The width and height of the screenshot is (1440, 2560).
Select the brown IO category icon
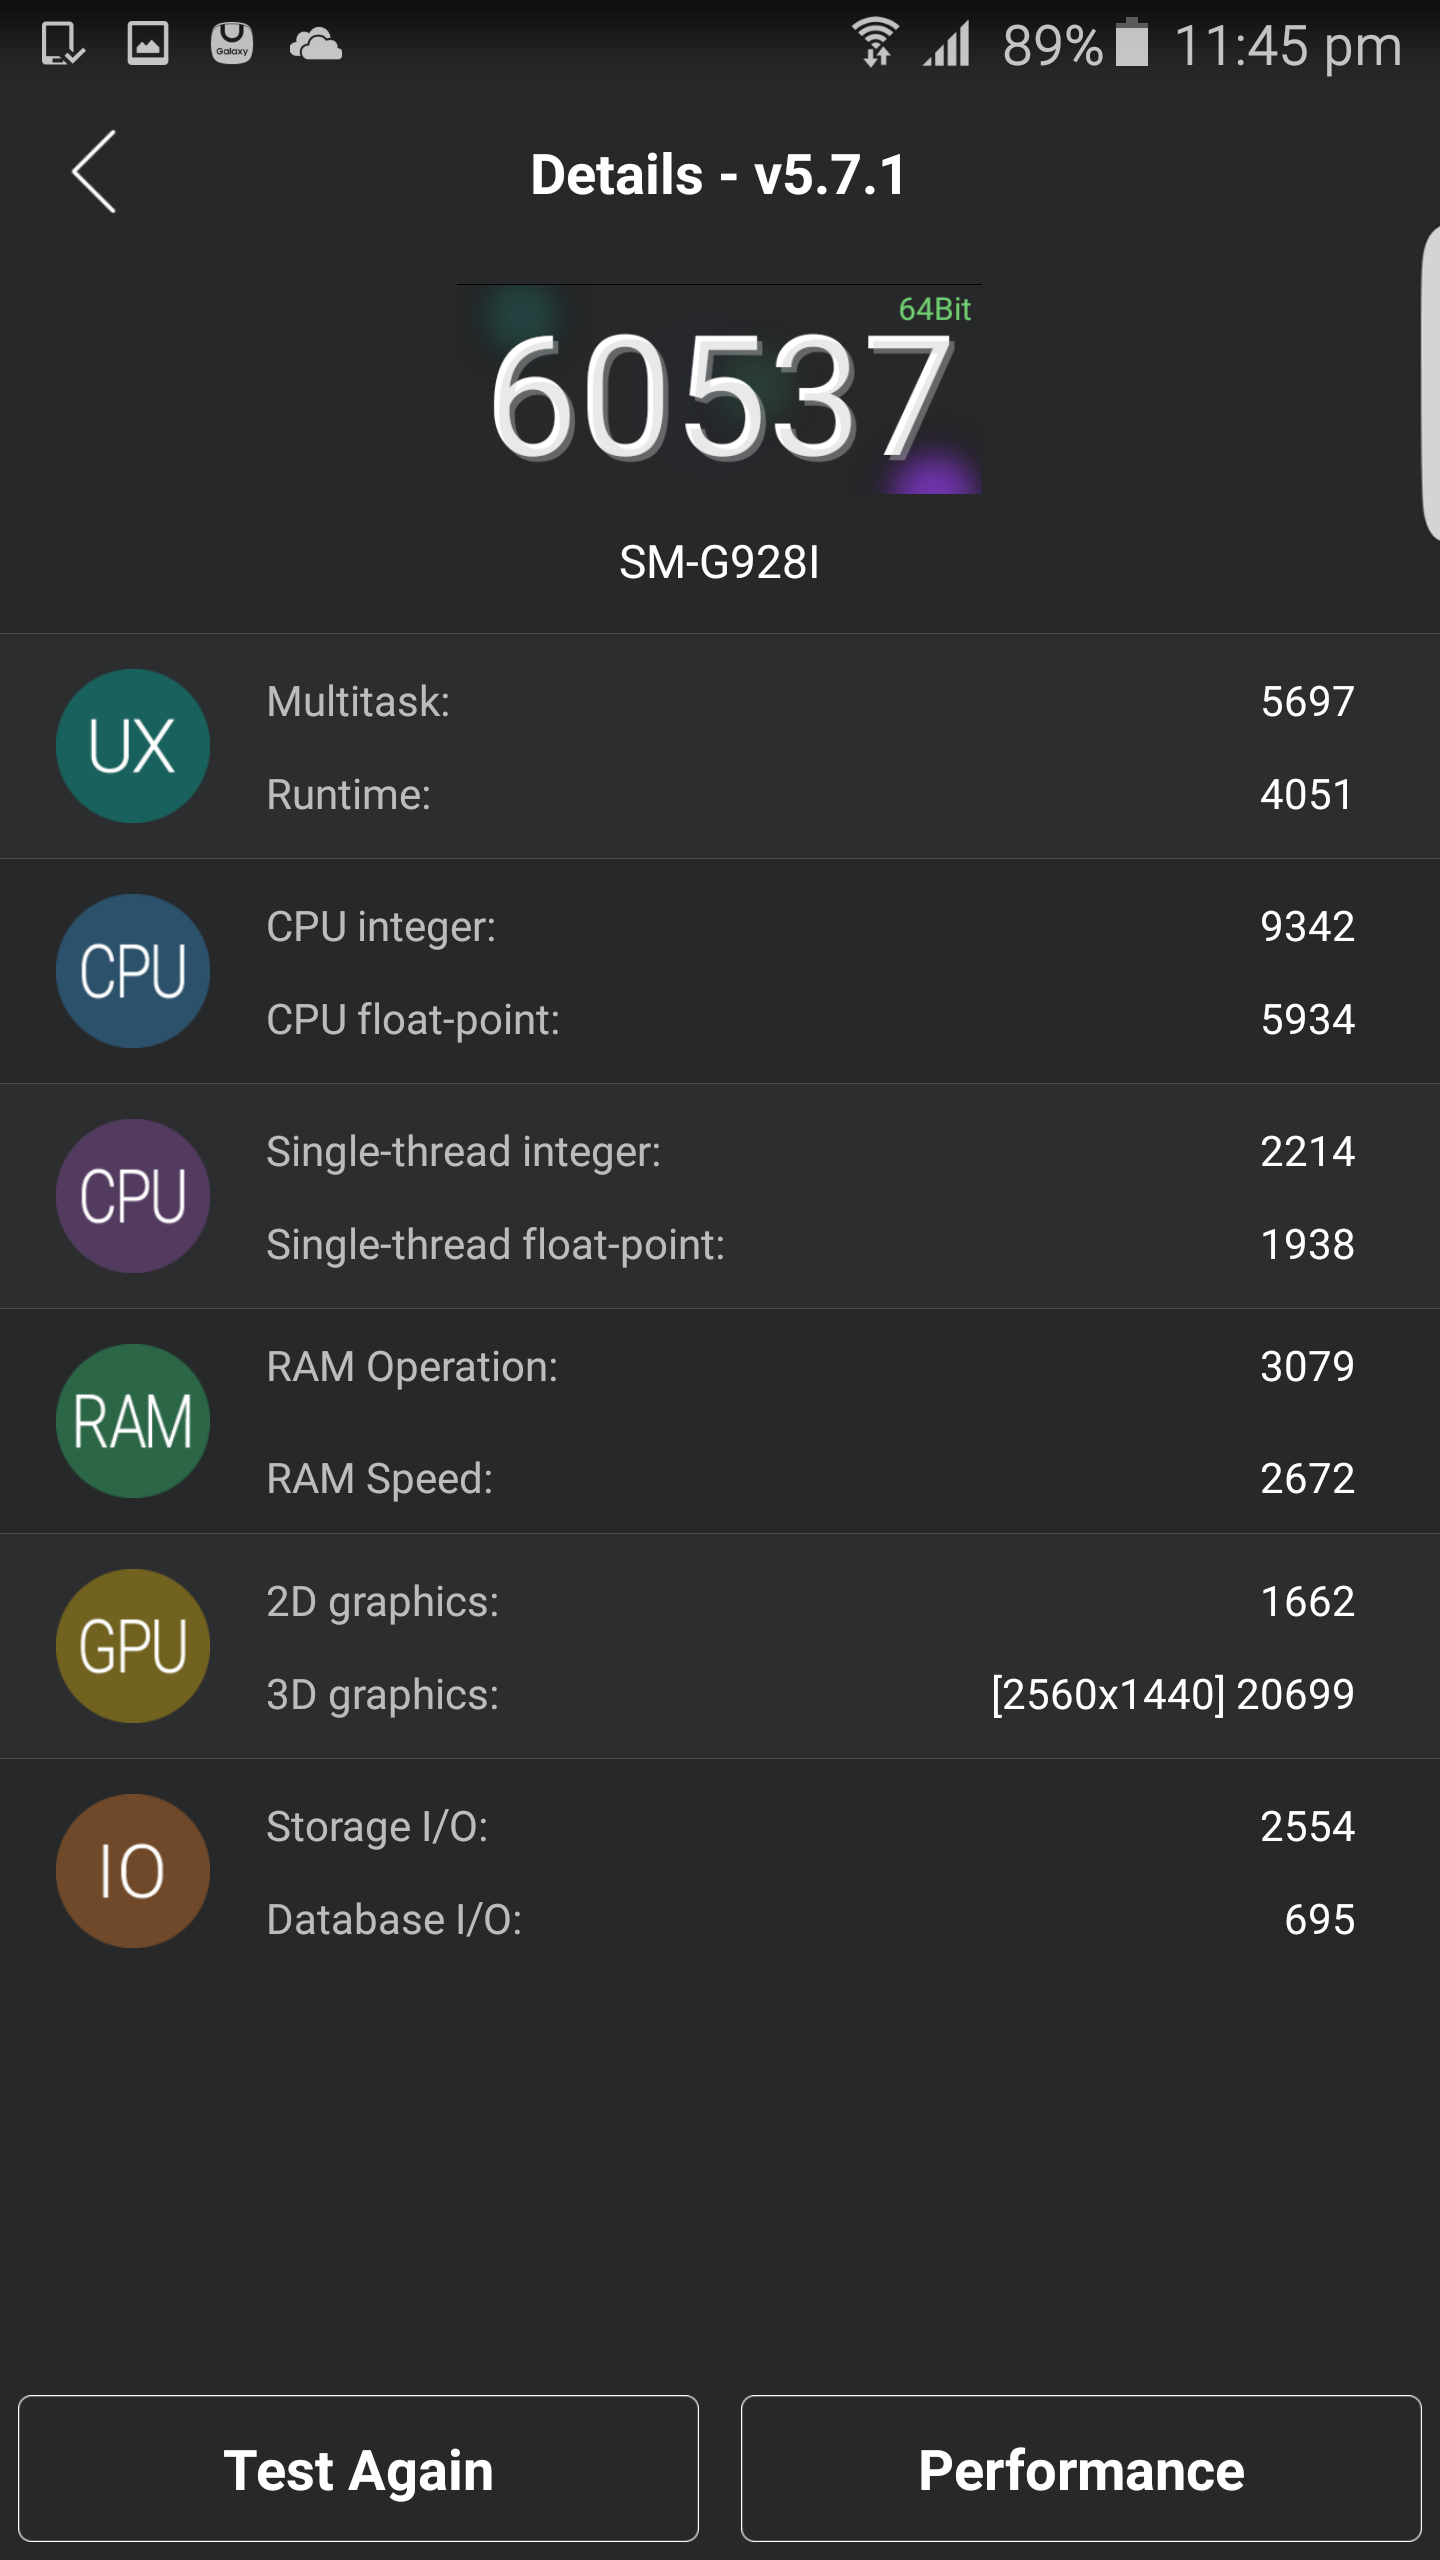pos(133,1871)
